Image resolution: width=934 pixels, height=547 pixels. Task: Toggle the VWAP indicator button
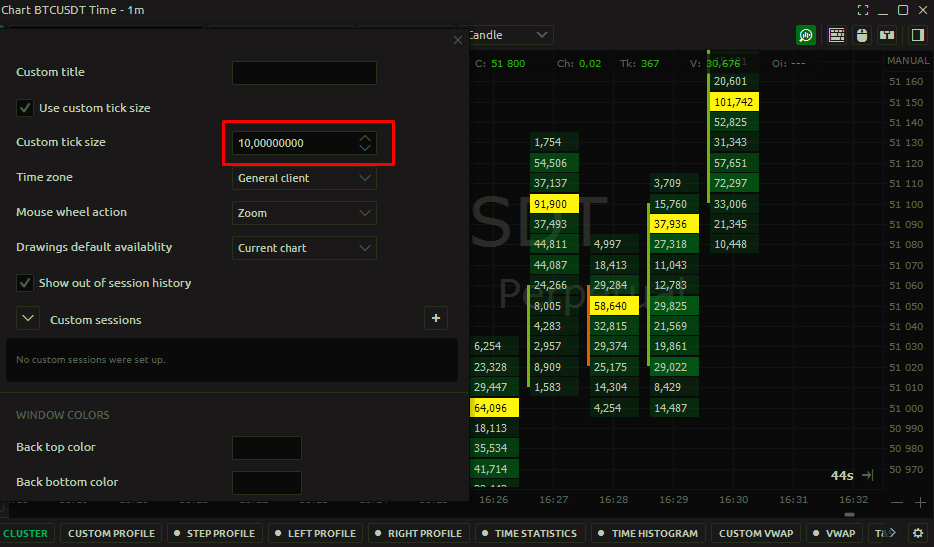click(834, 533)
